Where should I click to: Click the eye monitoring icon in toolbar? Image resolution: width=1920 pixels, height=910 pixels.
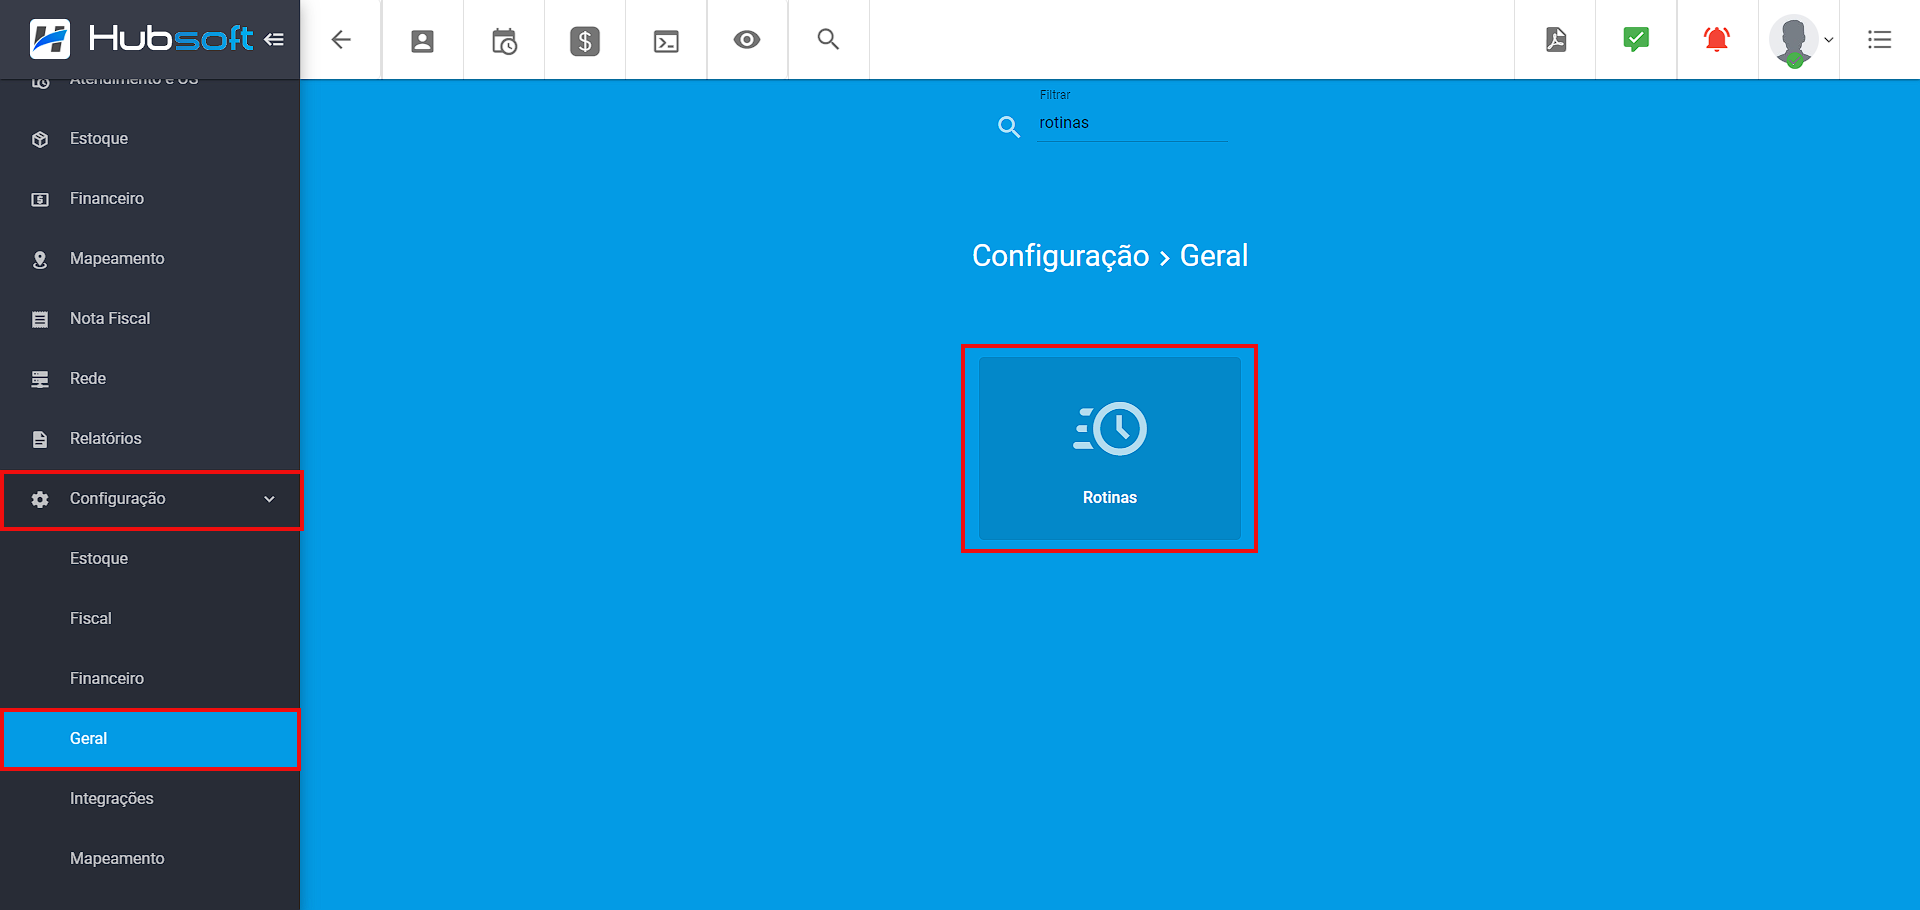pos(747,40)
